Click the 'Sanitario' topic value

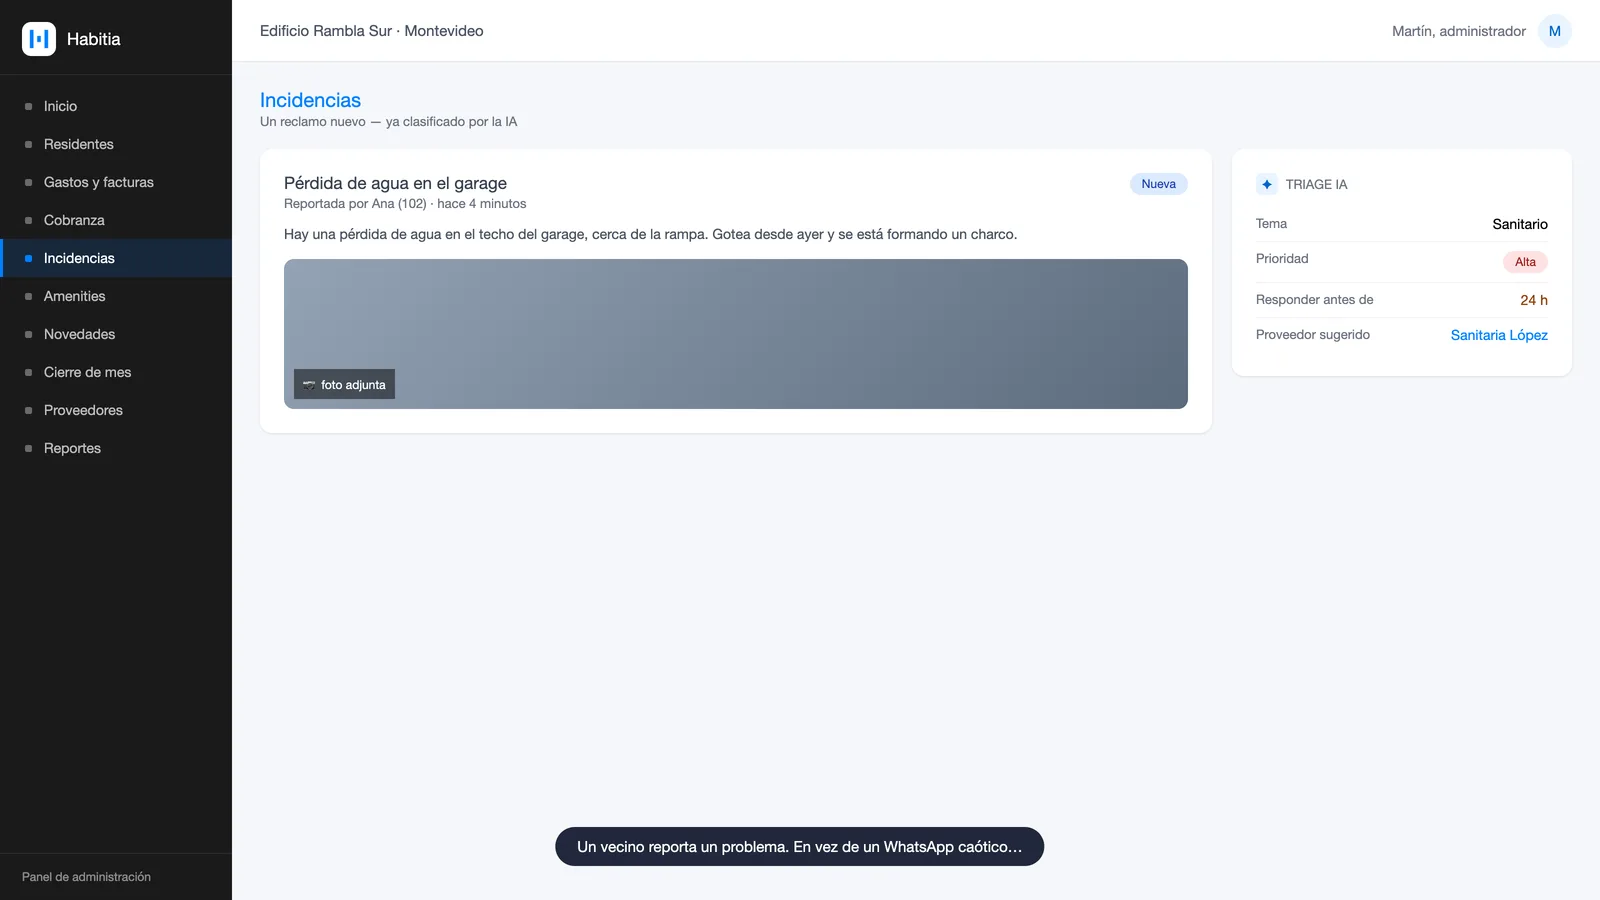[x=1520, y=224]
